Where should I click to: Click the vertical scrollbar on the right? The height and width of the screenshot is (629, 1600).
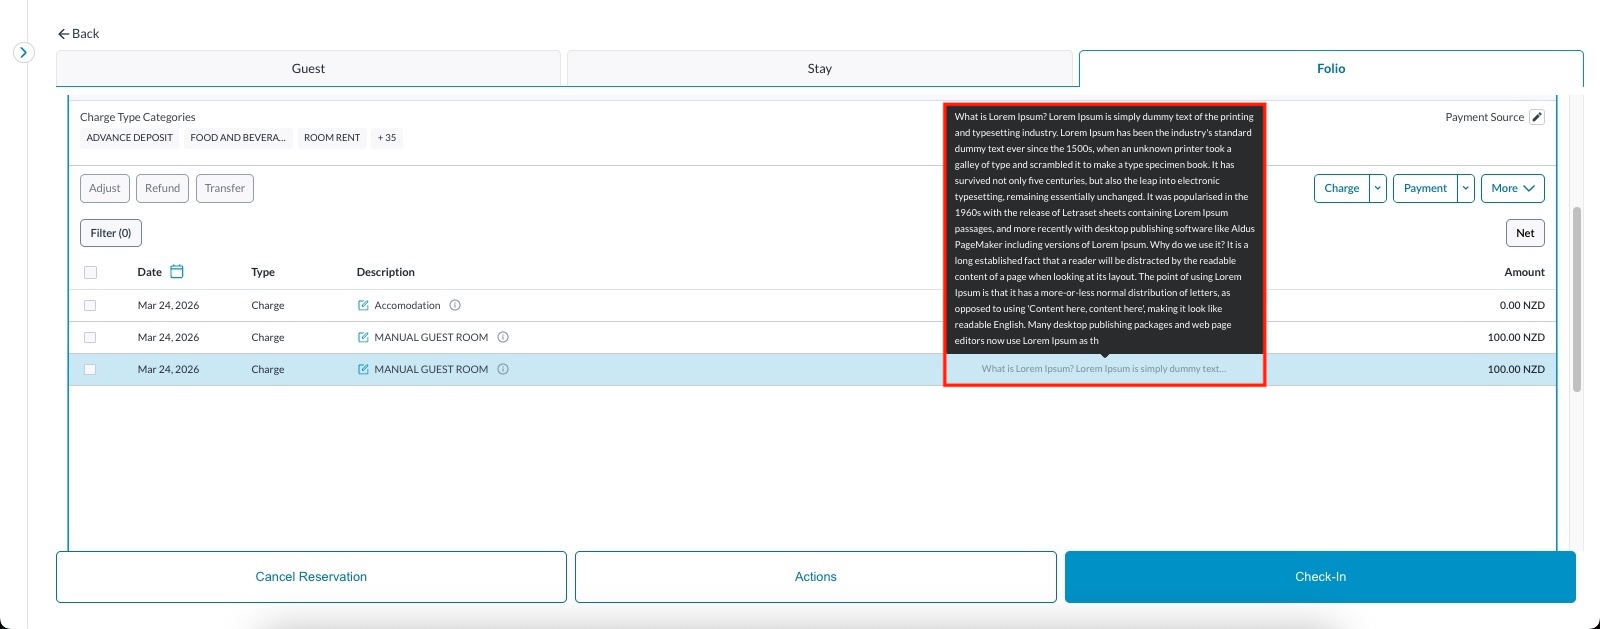tap(1577, 300)
